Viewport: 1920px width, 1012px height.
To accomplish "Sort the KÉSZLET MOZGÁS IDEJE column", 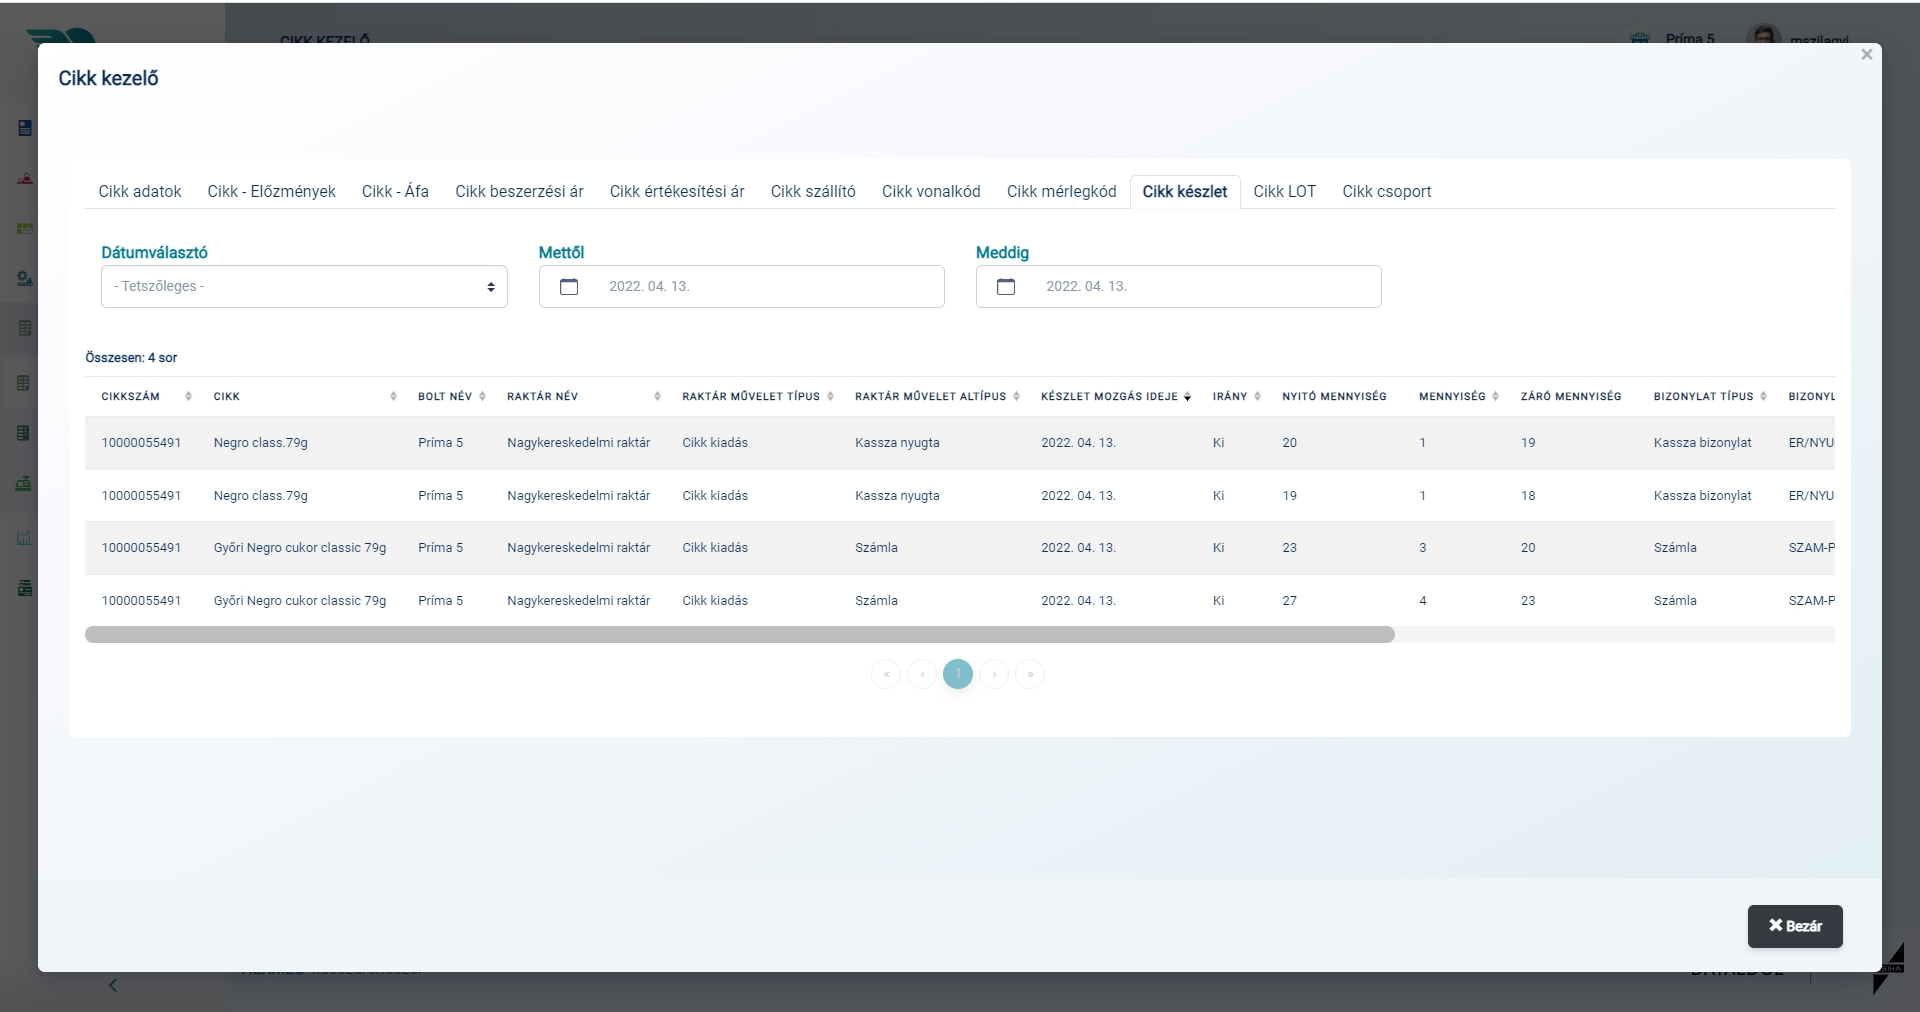I will tap(1187, 396).
